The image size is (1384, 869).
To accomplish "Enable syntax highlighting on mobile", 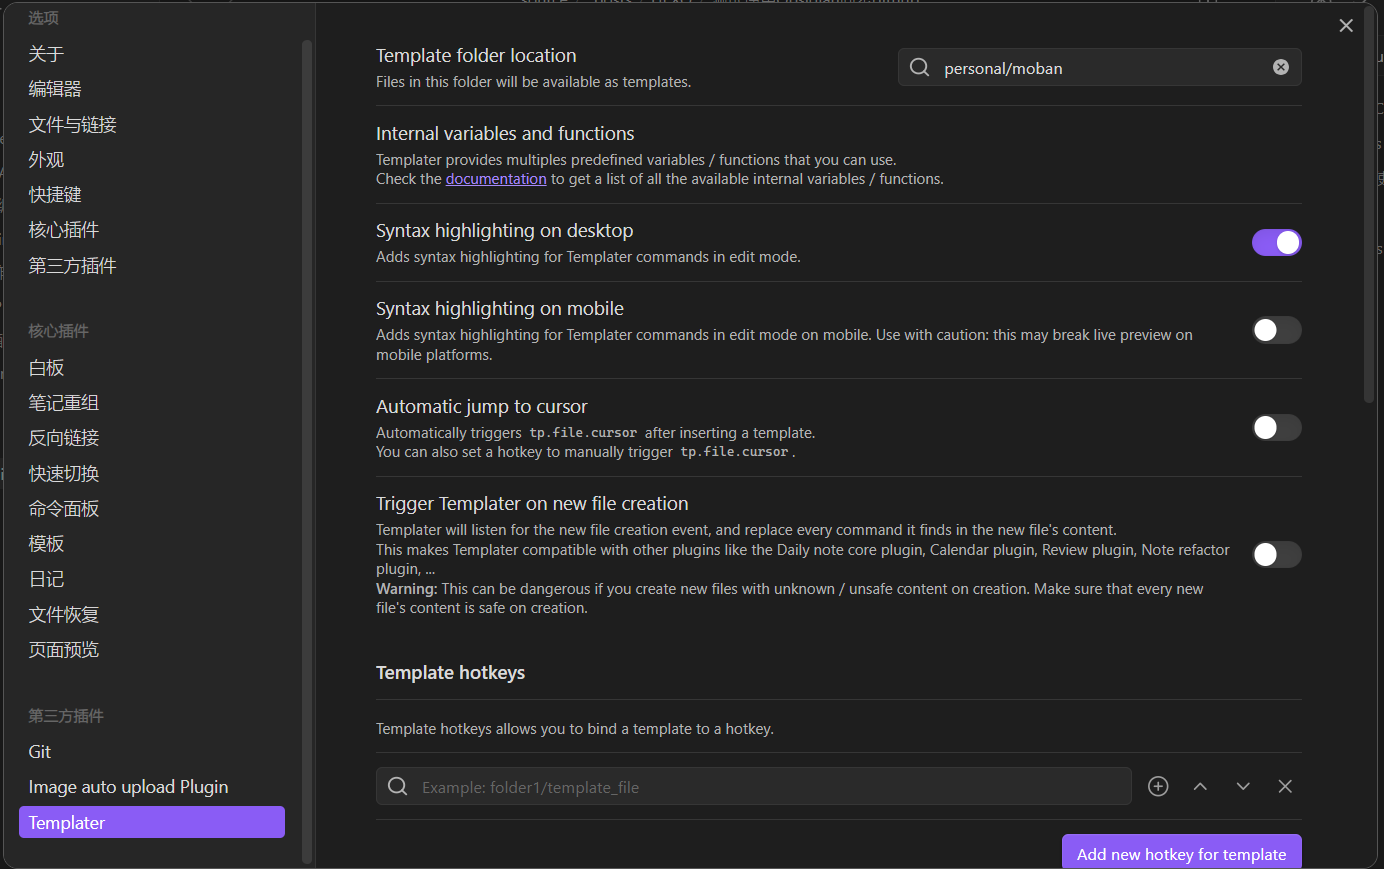I will (1277, 330).
